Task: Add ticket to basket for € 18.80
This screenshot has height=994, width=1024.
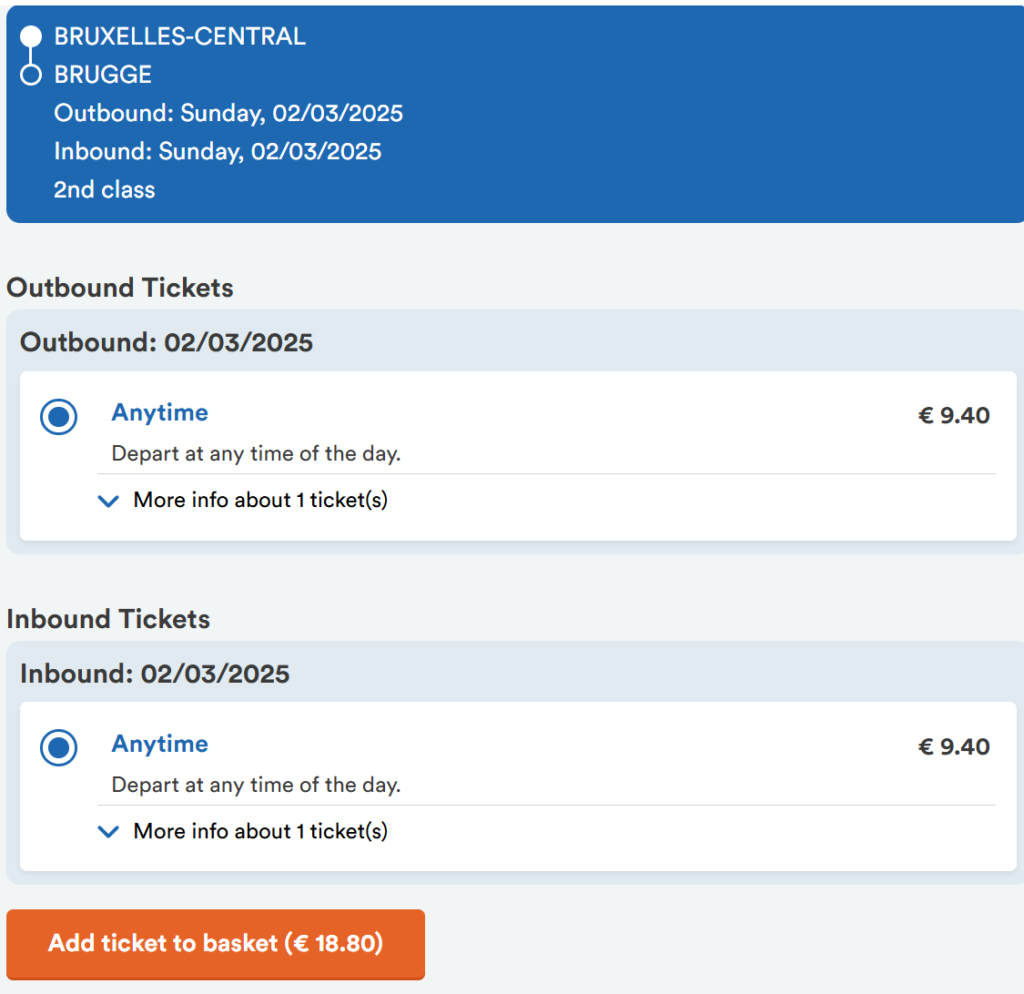Action: point(215,943)
